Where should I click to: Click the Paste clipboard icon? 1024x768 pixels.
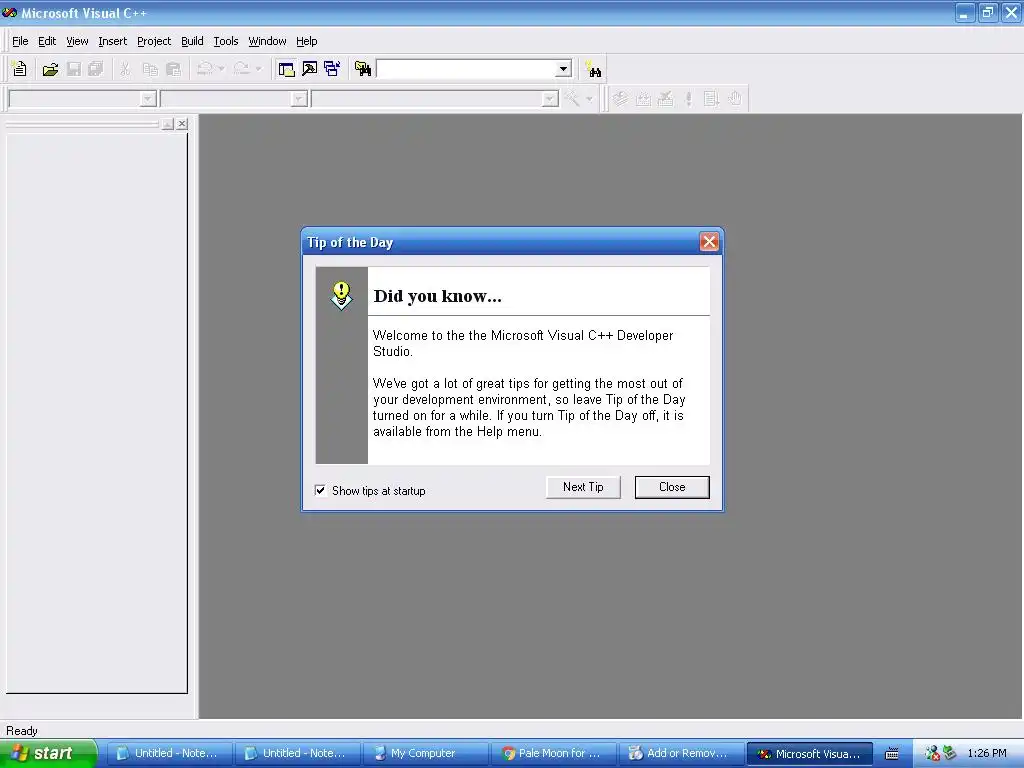pyautogui.click(x=173, y=69)
